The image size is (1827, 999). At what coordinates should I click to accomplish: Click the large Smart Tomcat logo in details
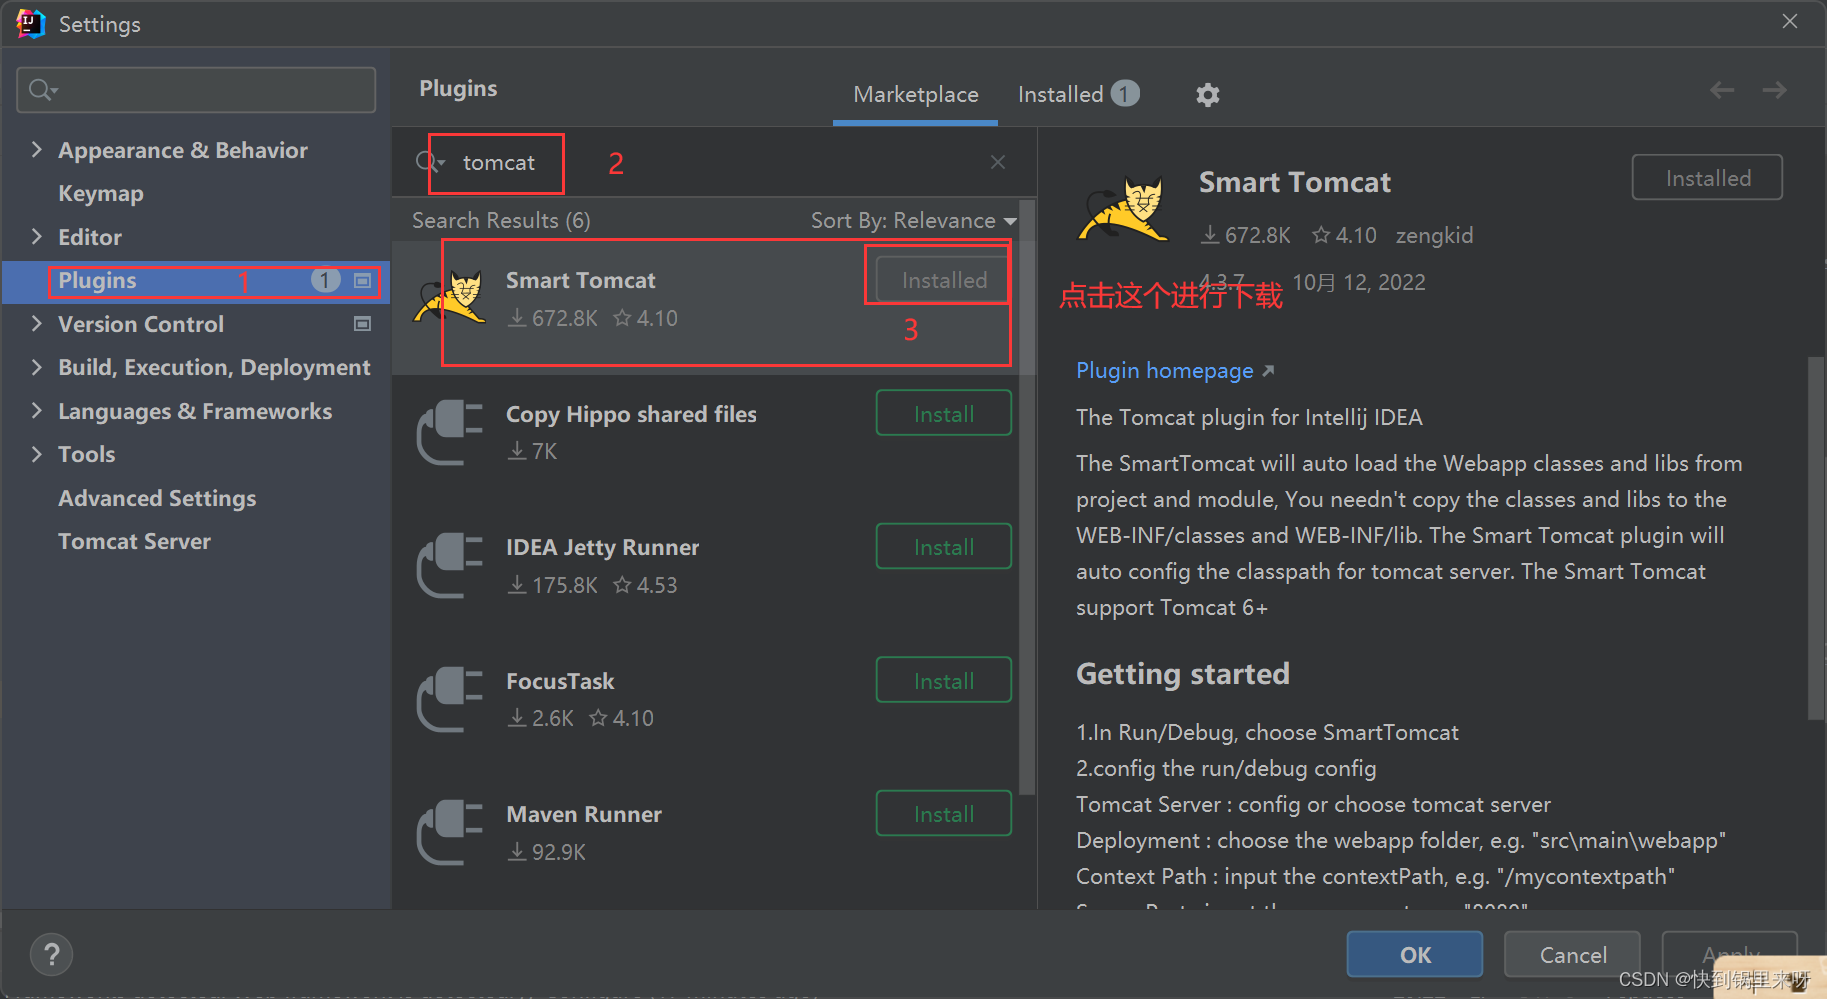1124,208
